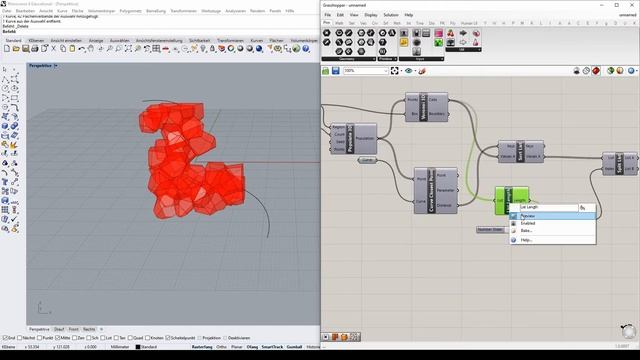Click red Shaded preview icon in Grasshopper

click(596, 71)
